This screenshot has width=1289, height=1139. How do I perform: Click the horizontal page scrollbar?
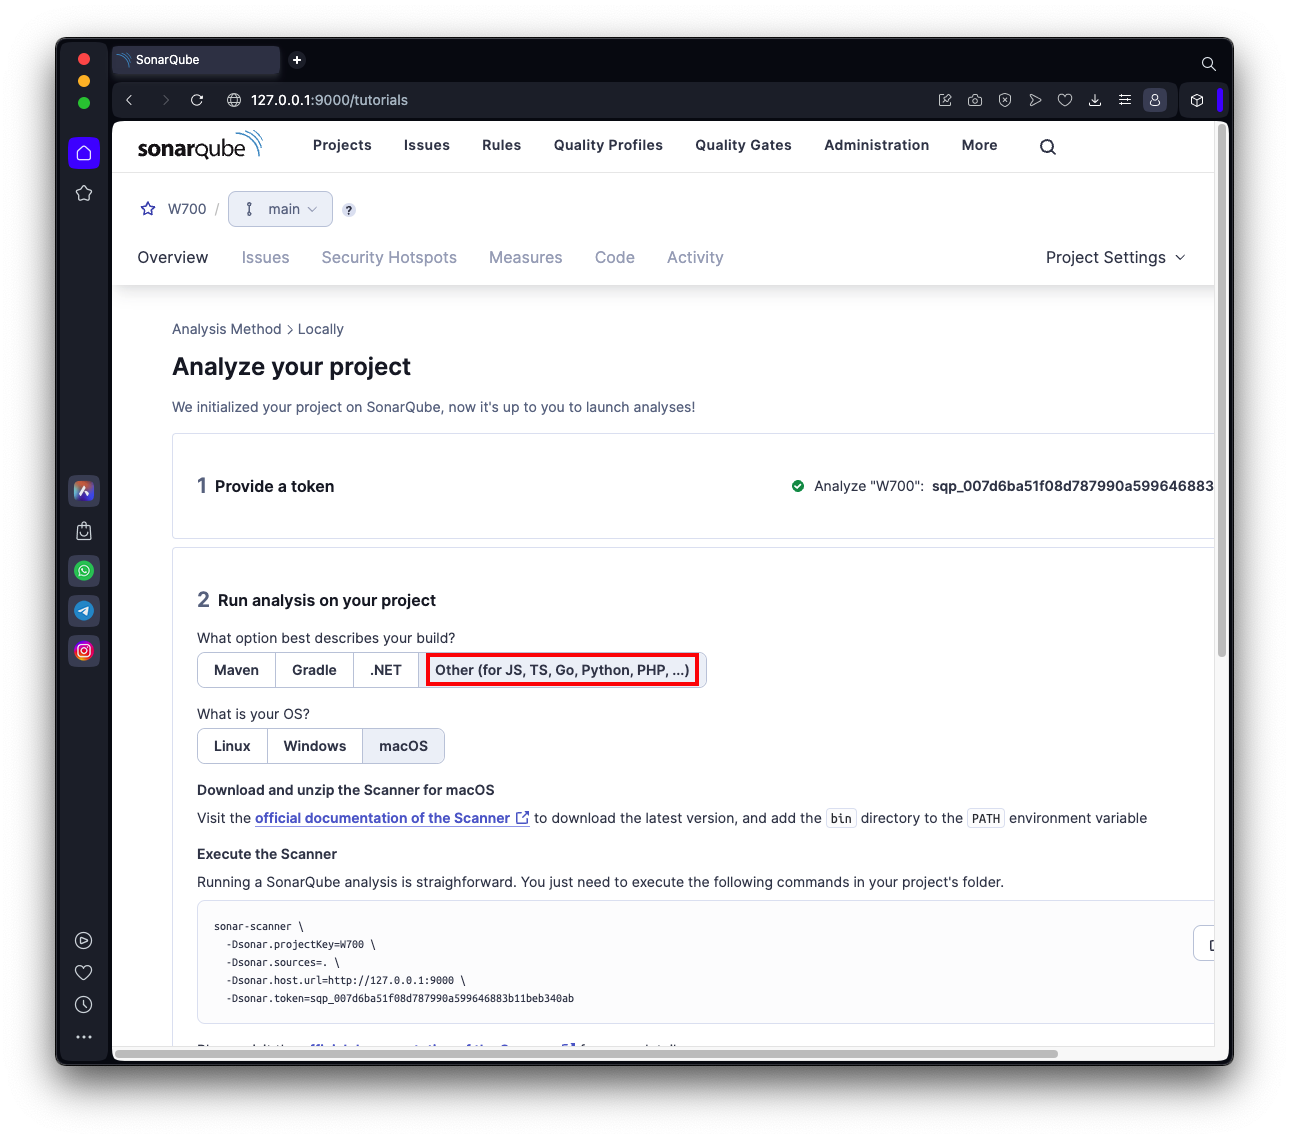click(x=588, y=1053)
